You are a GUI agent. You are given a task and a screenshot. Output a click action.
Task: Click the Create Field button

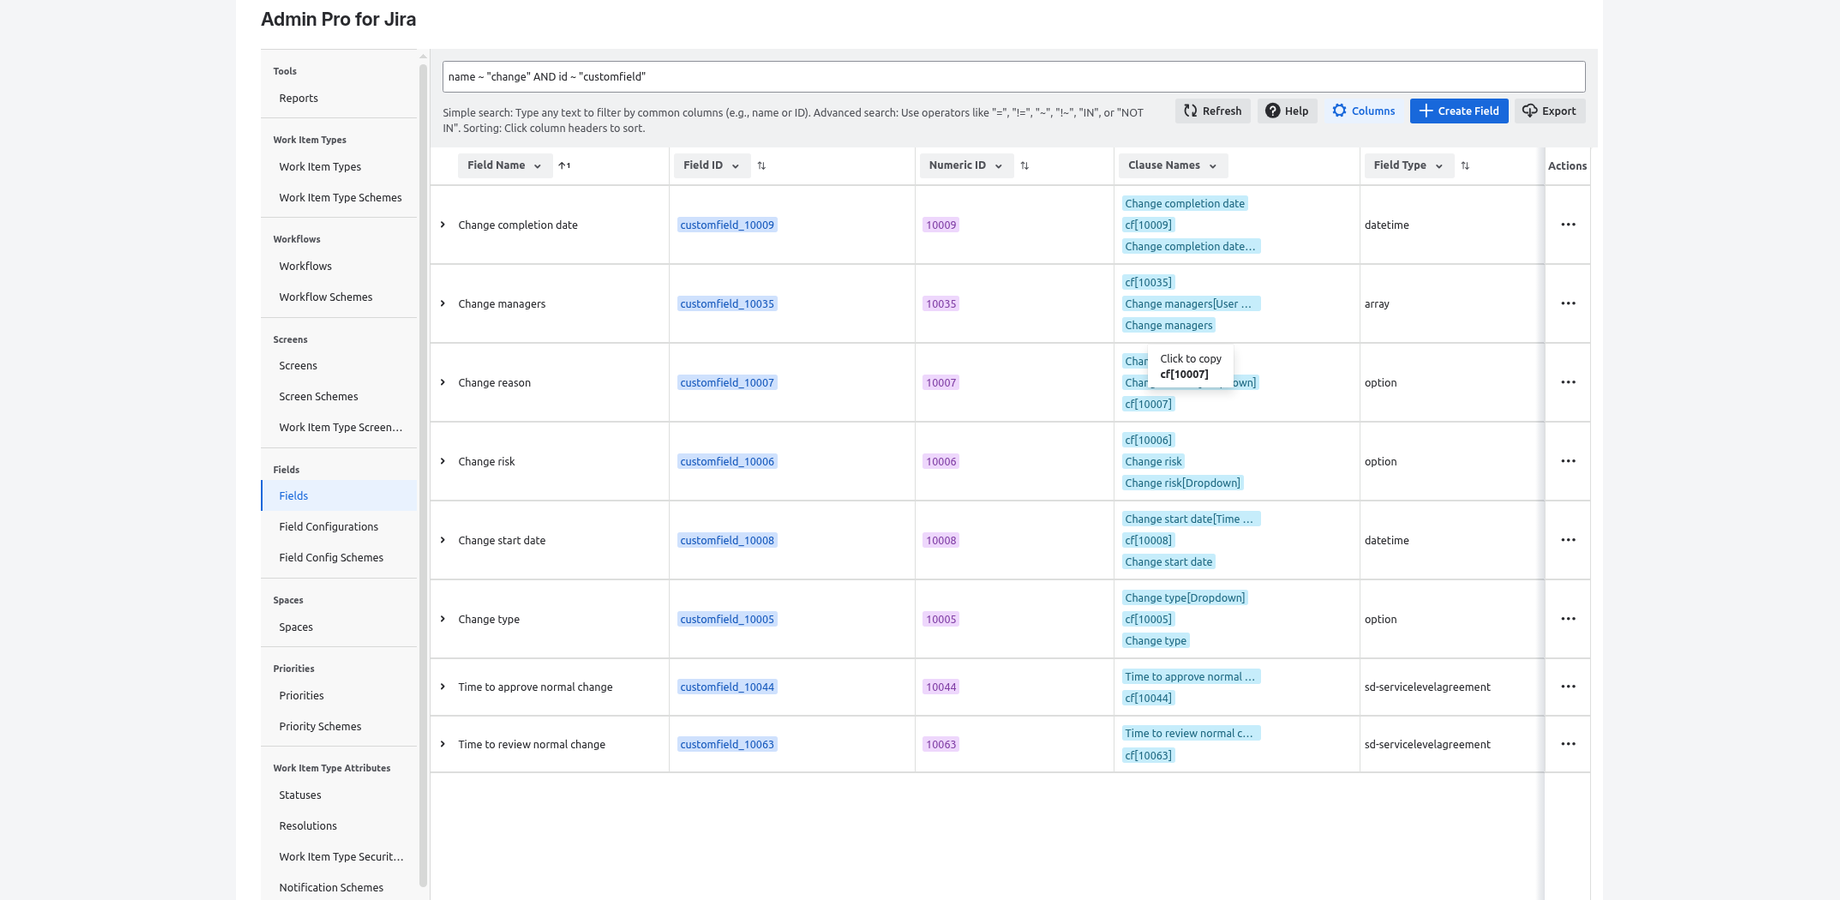click(x=1459, y=111)
